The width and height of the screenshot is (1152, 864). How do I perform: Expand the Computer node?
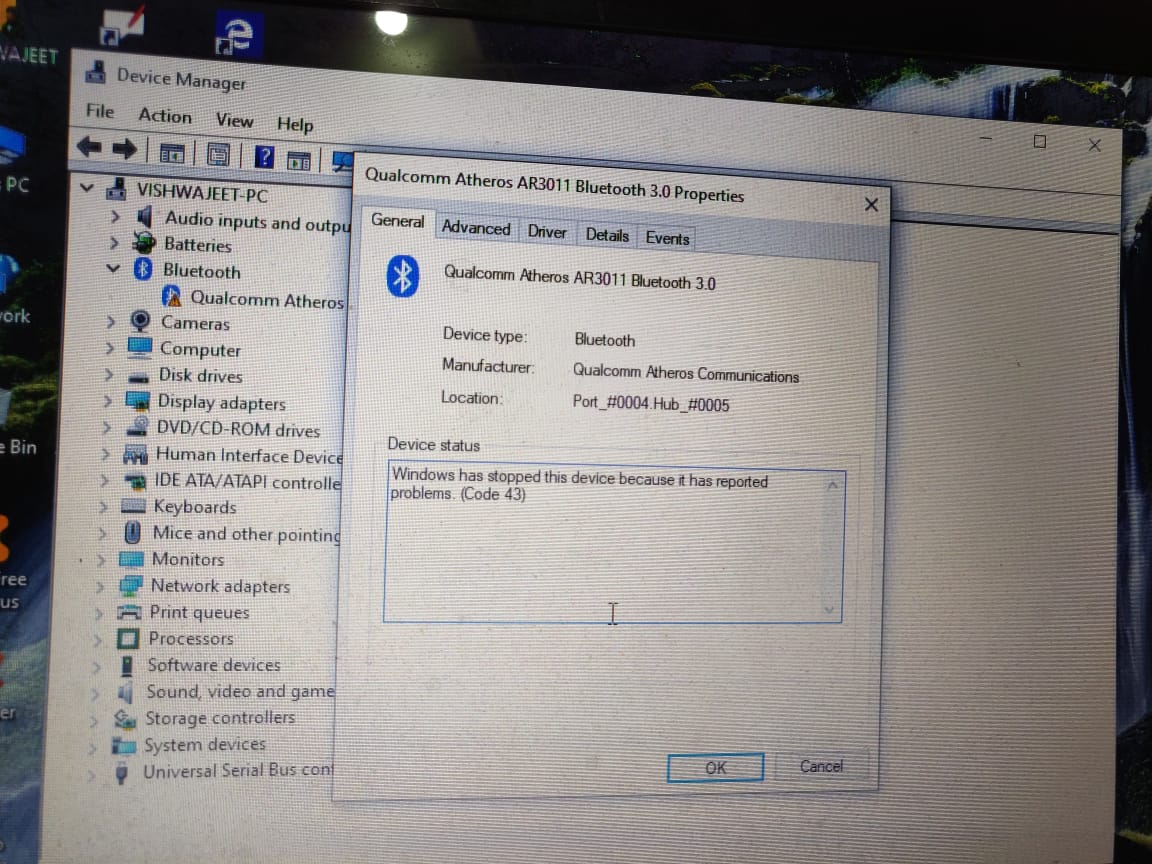[x=109, y=347]
